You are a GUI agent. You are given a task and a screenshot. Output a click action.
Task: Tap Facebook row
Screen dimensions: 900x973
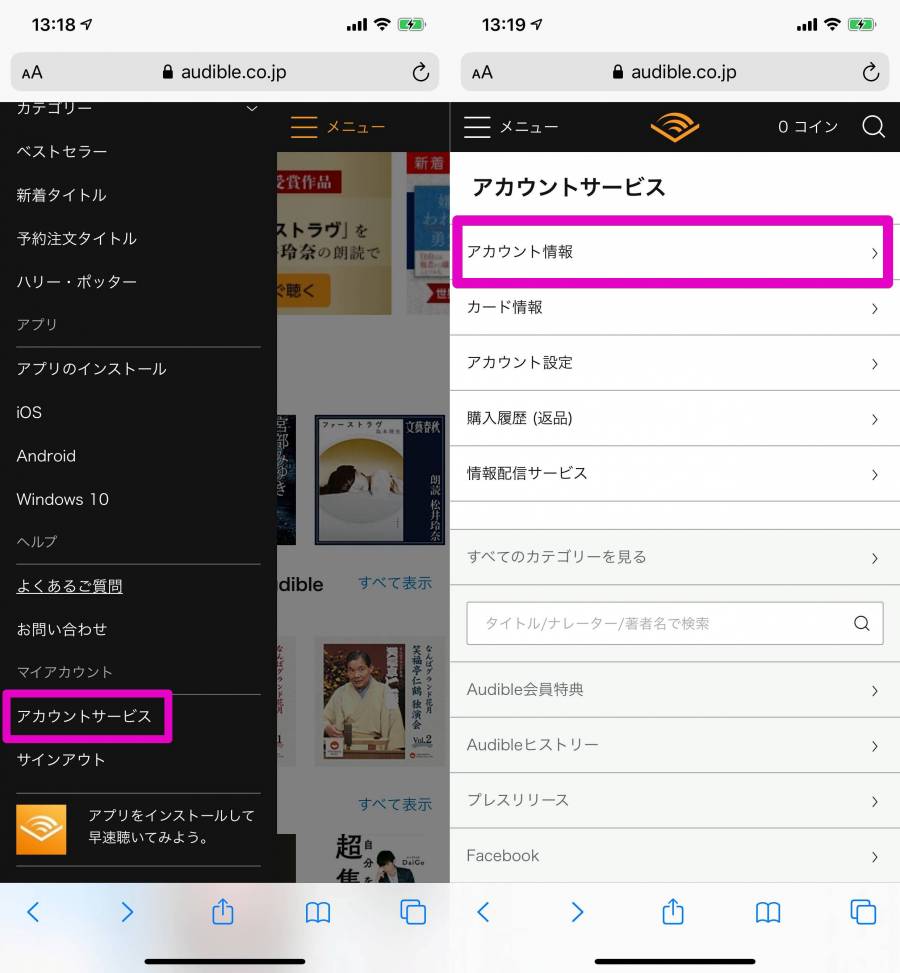(x=675, y=856)
